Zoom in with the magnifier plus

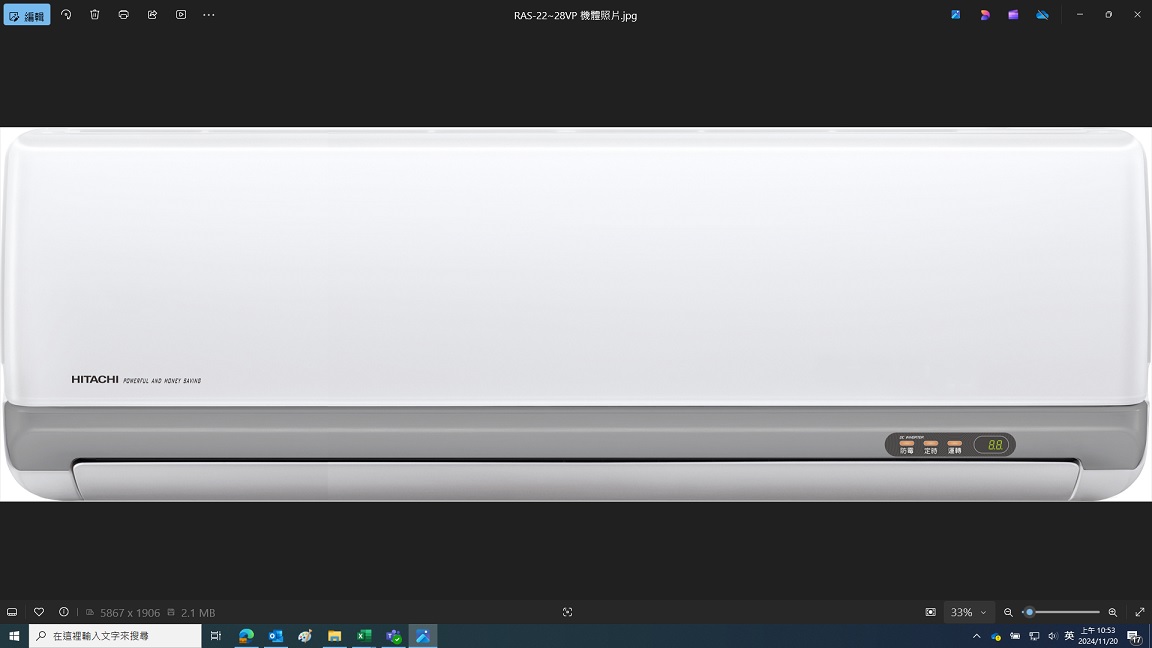1112,612
